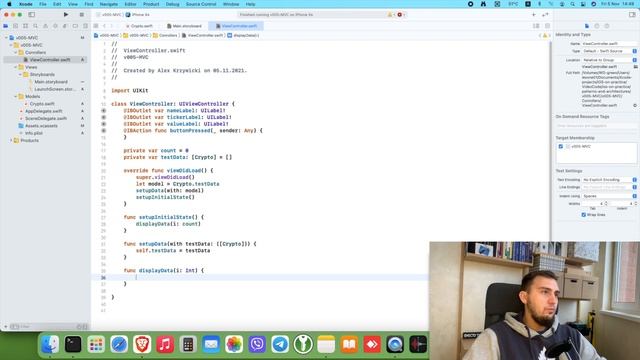Open the Library with the plus button
The width and height of the screenshot is (640, 360).
point(533,15)
